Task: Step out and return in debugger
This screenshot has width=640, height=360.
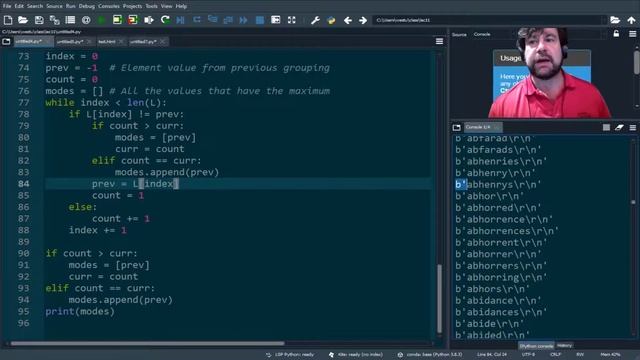Action: pyautogui.click(x=228, y=20)
